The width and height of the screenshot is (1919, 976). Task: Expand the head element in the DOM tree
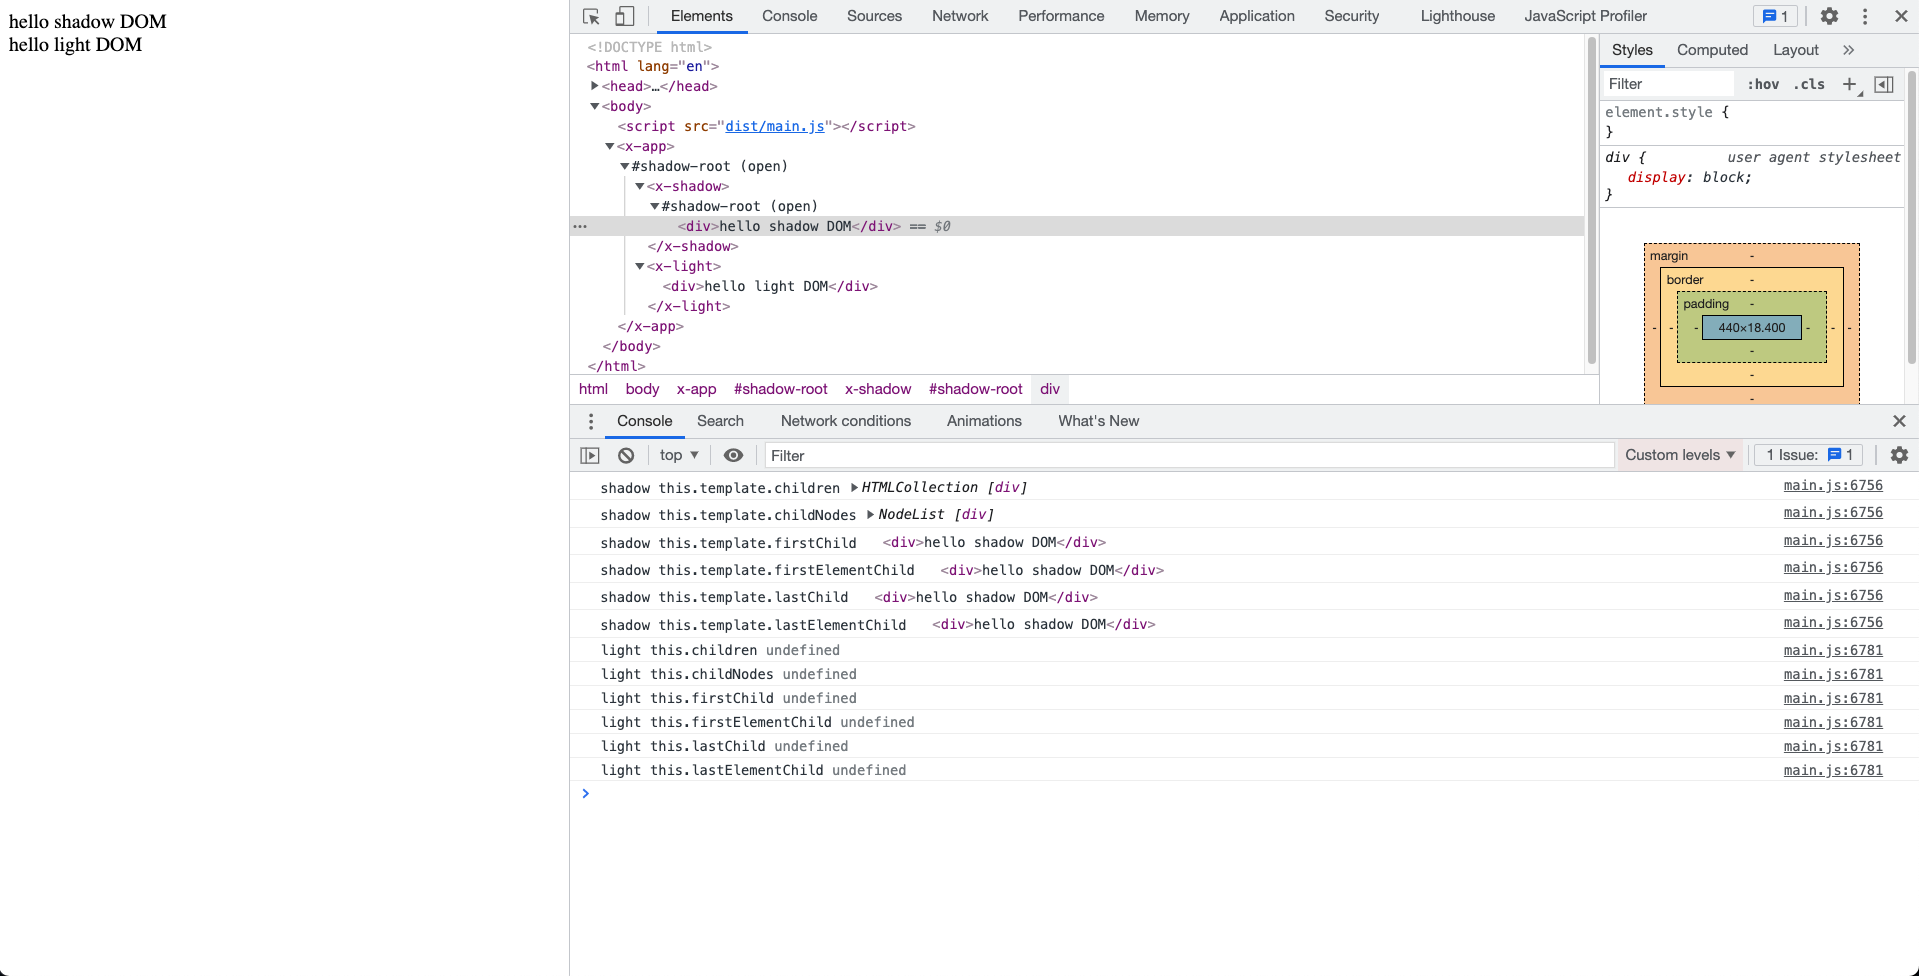coord(595,86)
